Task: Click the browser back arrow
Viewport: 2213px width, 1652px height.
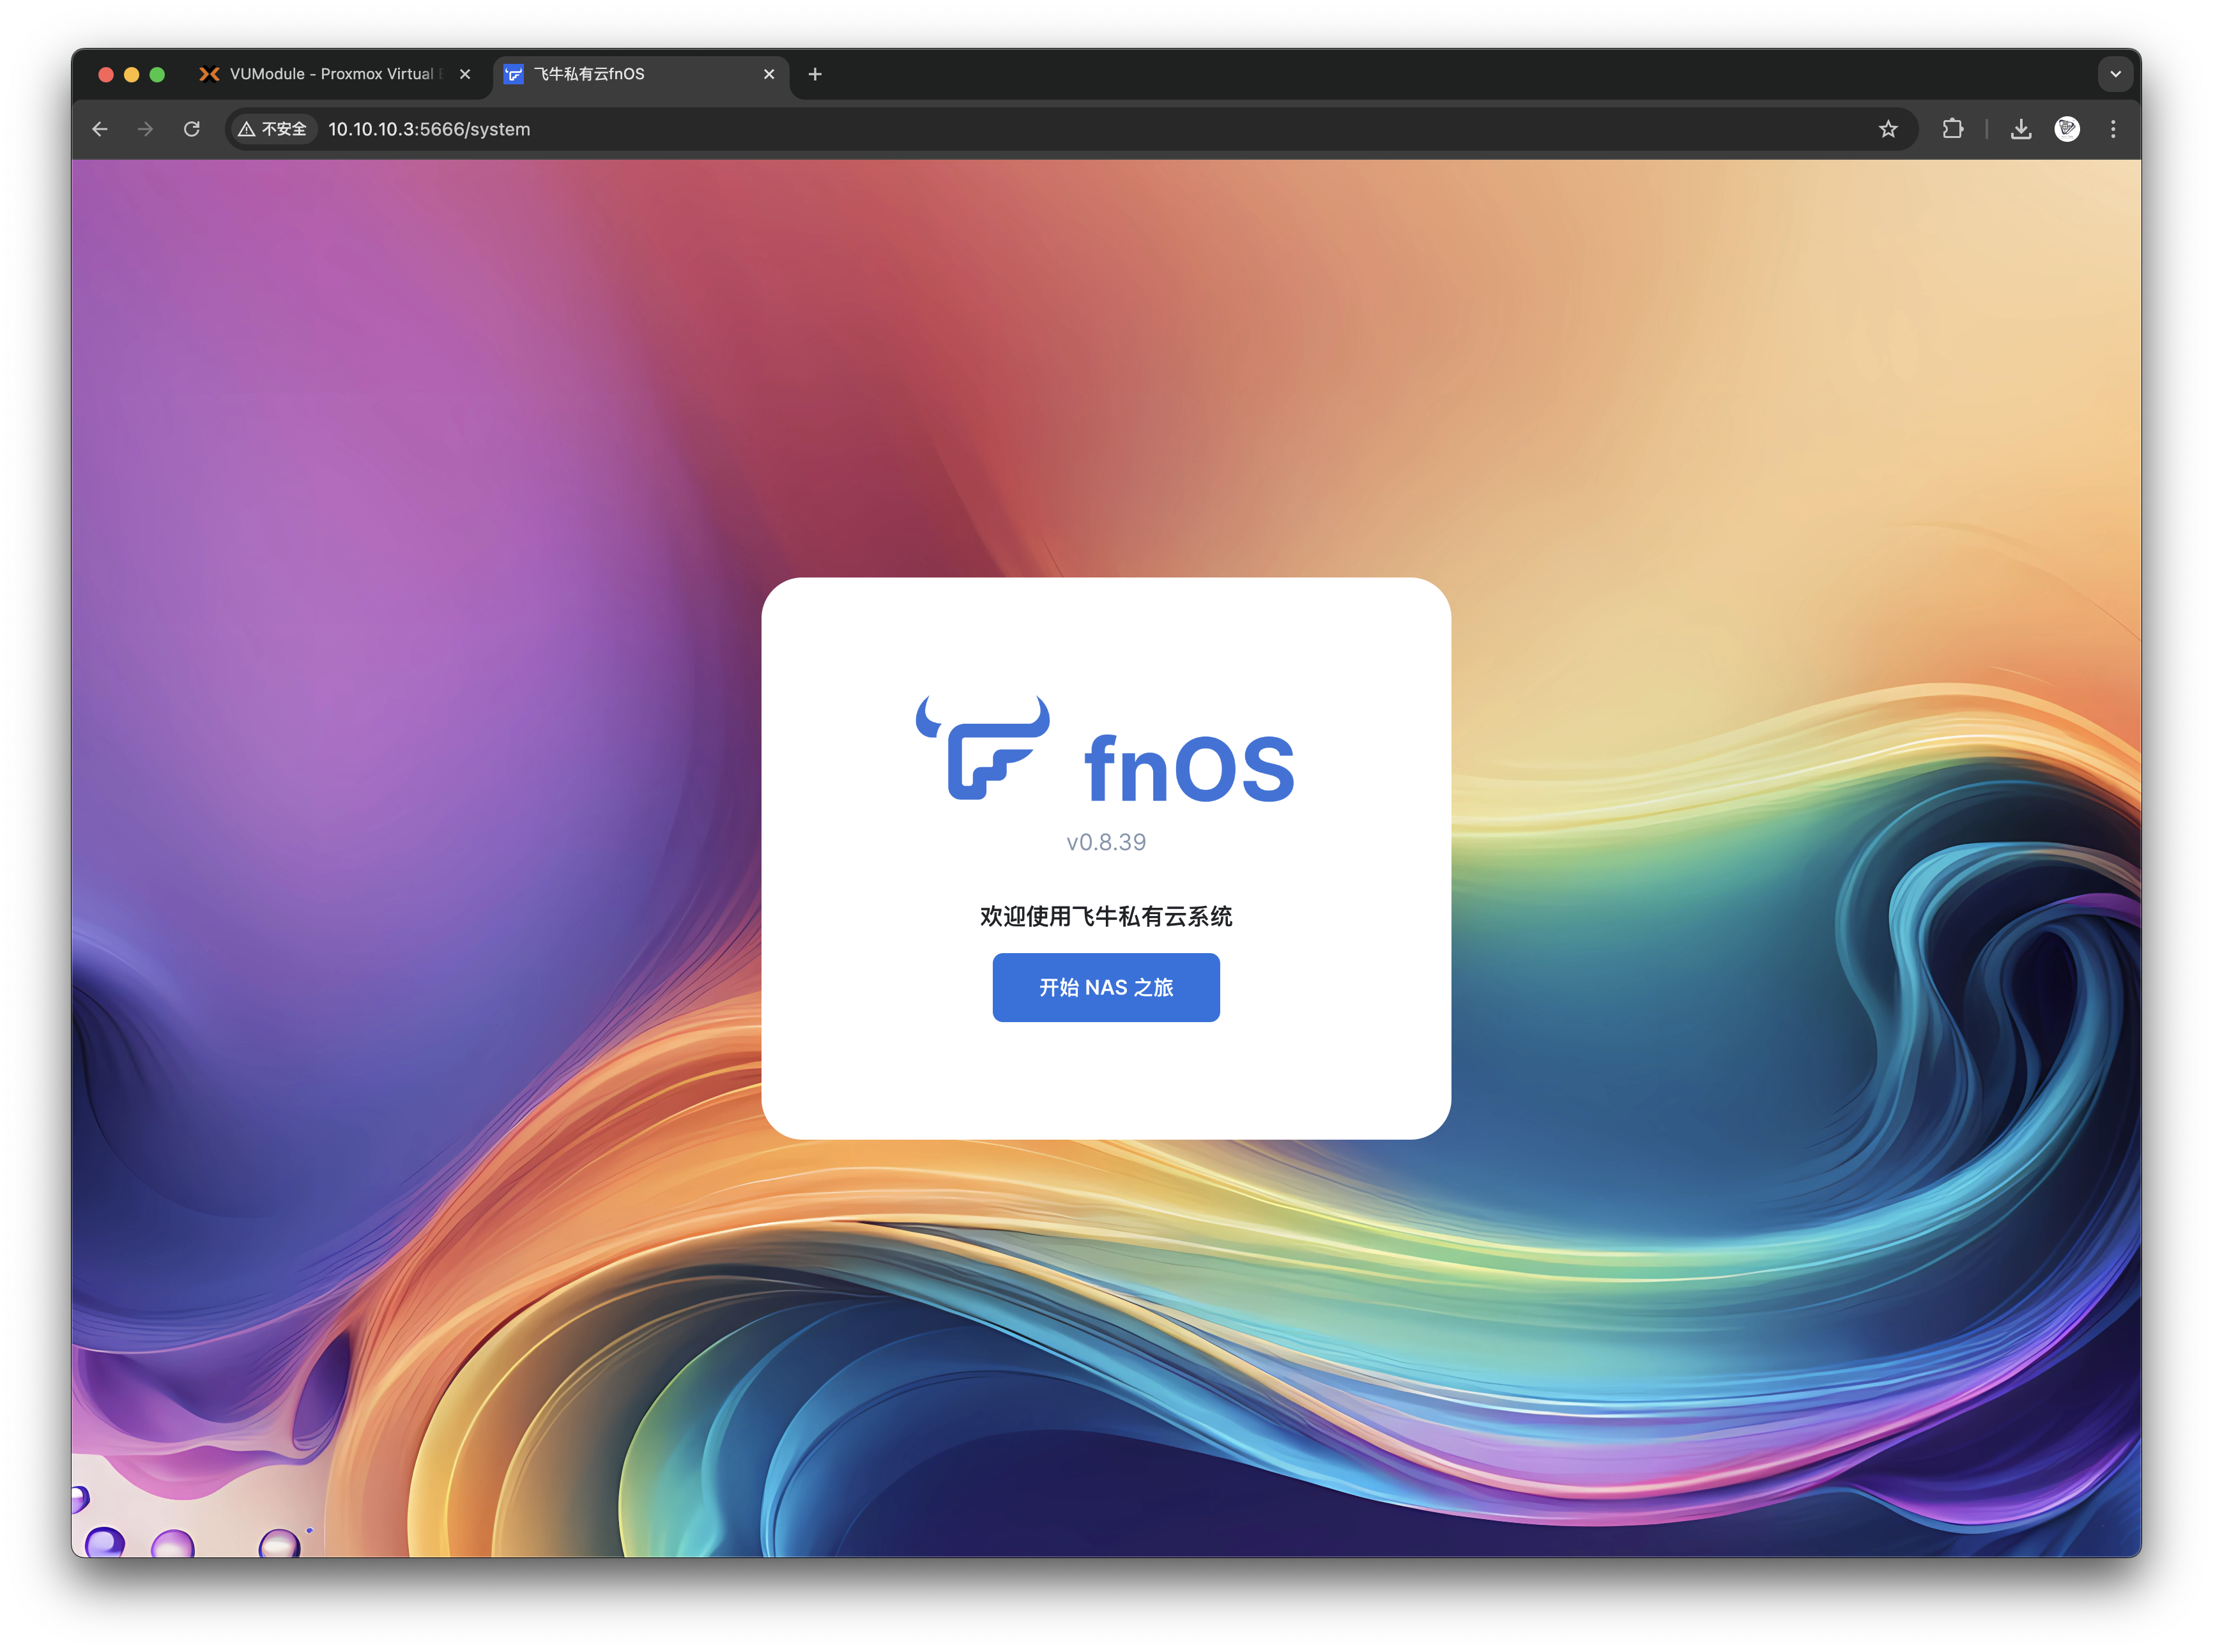Action: pyautogui.click(x=100, y=129)
